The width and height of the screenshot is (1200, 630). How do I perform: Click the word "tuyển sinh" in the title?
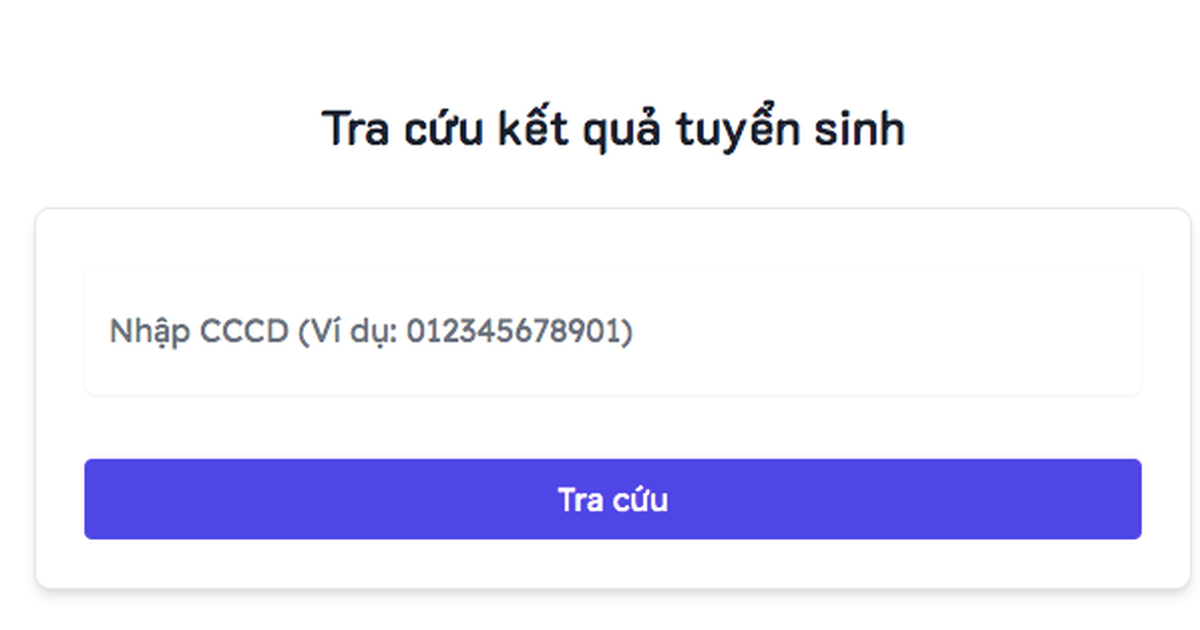[790, 129]
